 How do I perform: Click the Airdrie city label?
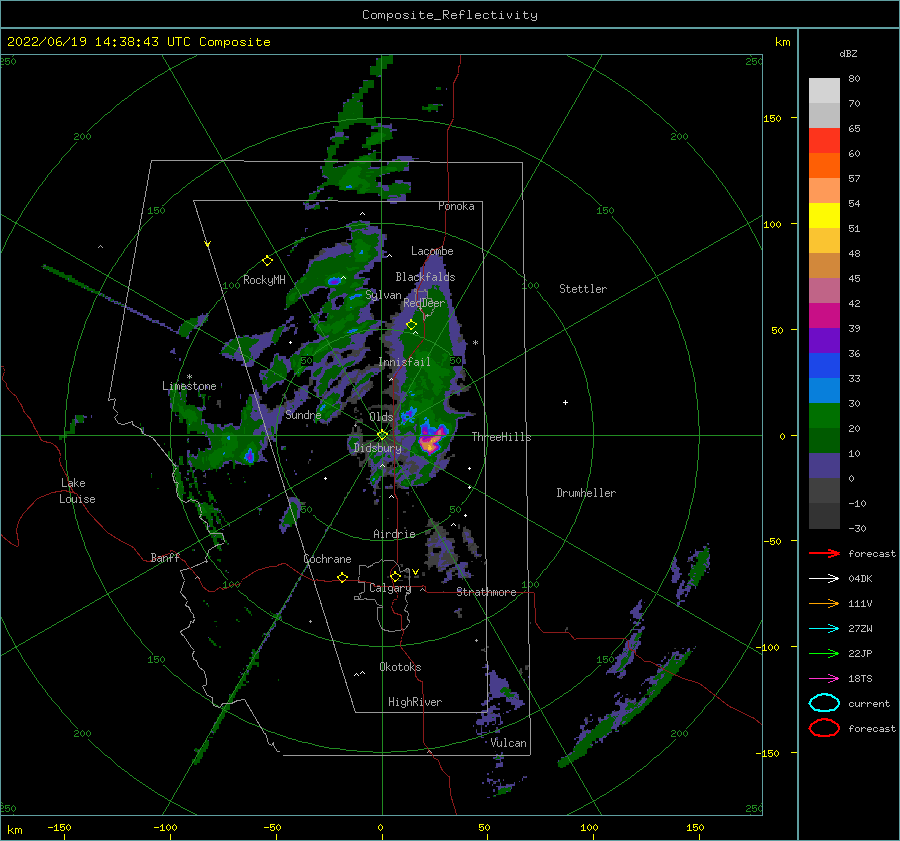(x=394, y=534)
